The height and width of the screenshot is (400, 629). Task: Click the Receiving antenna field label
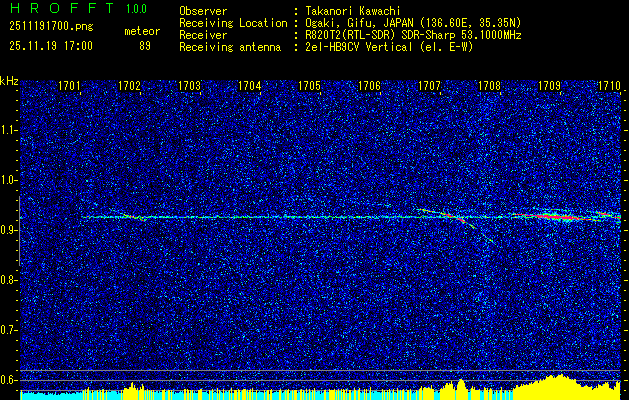point(230,47)
